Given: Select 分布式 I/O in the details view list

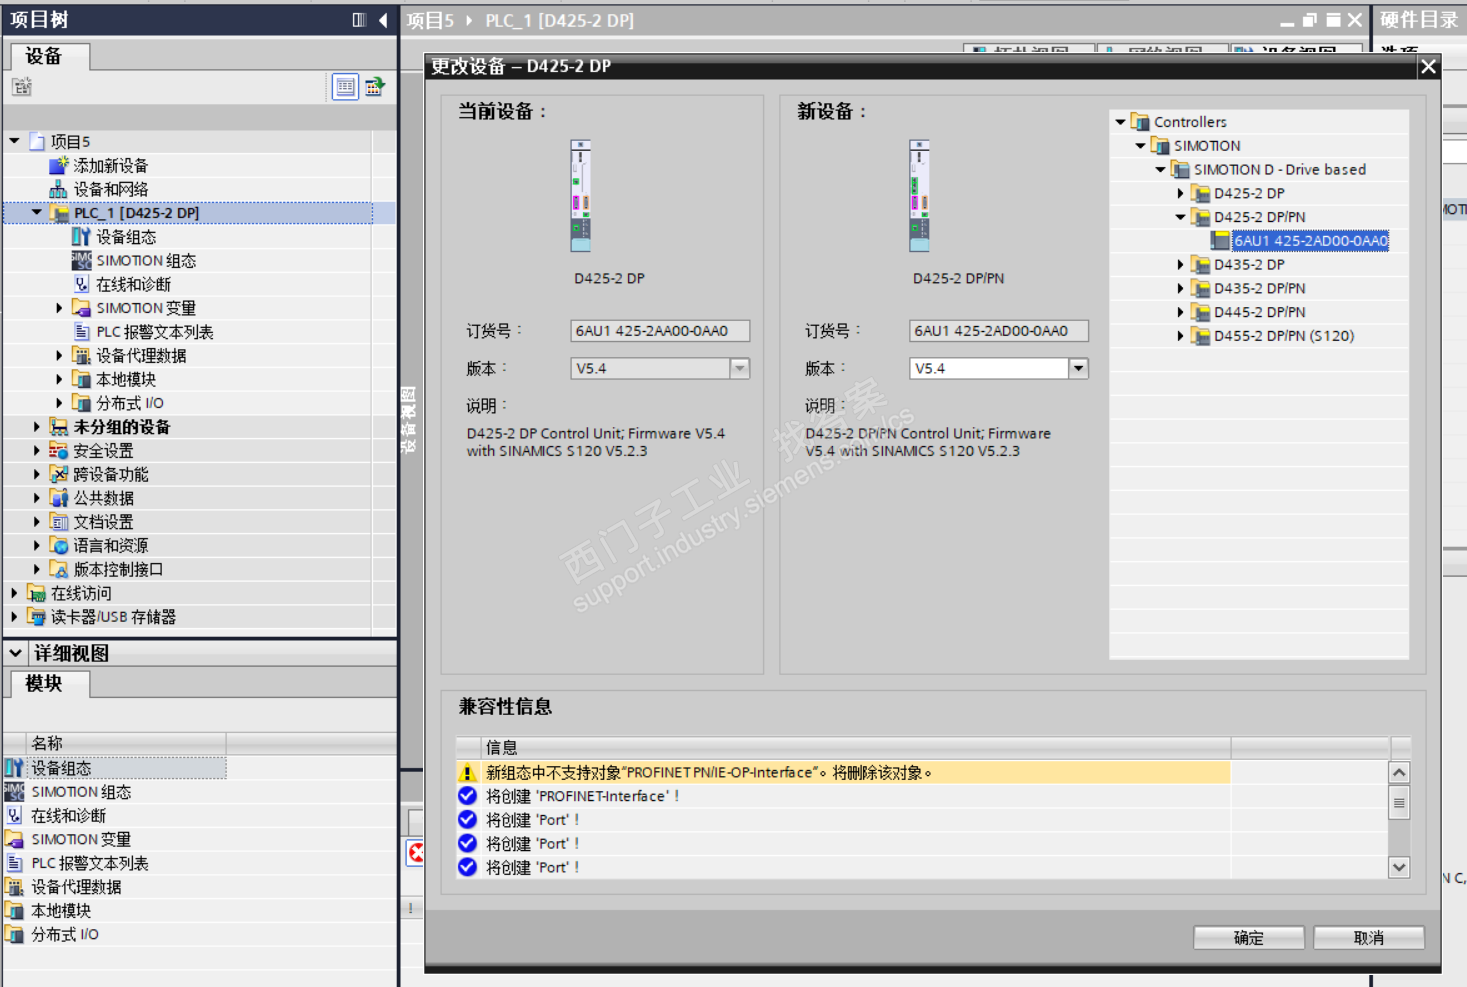Looking at the screenshot, I should coord(65,935).
